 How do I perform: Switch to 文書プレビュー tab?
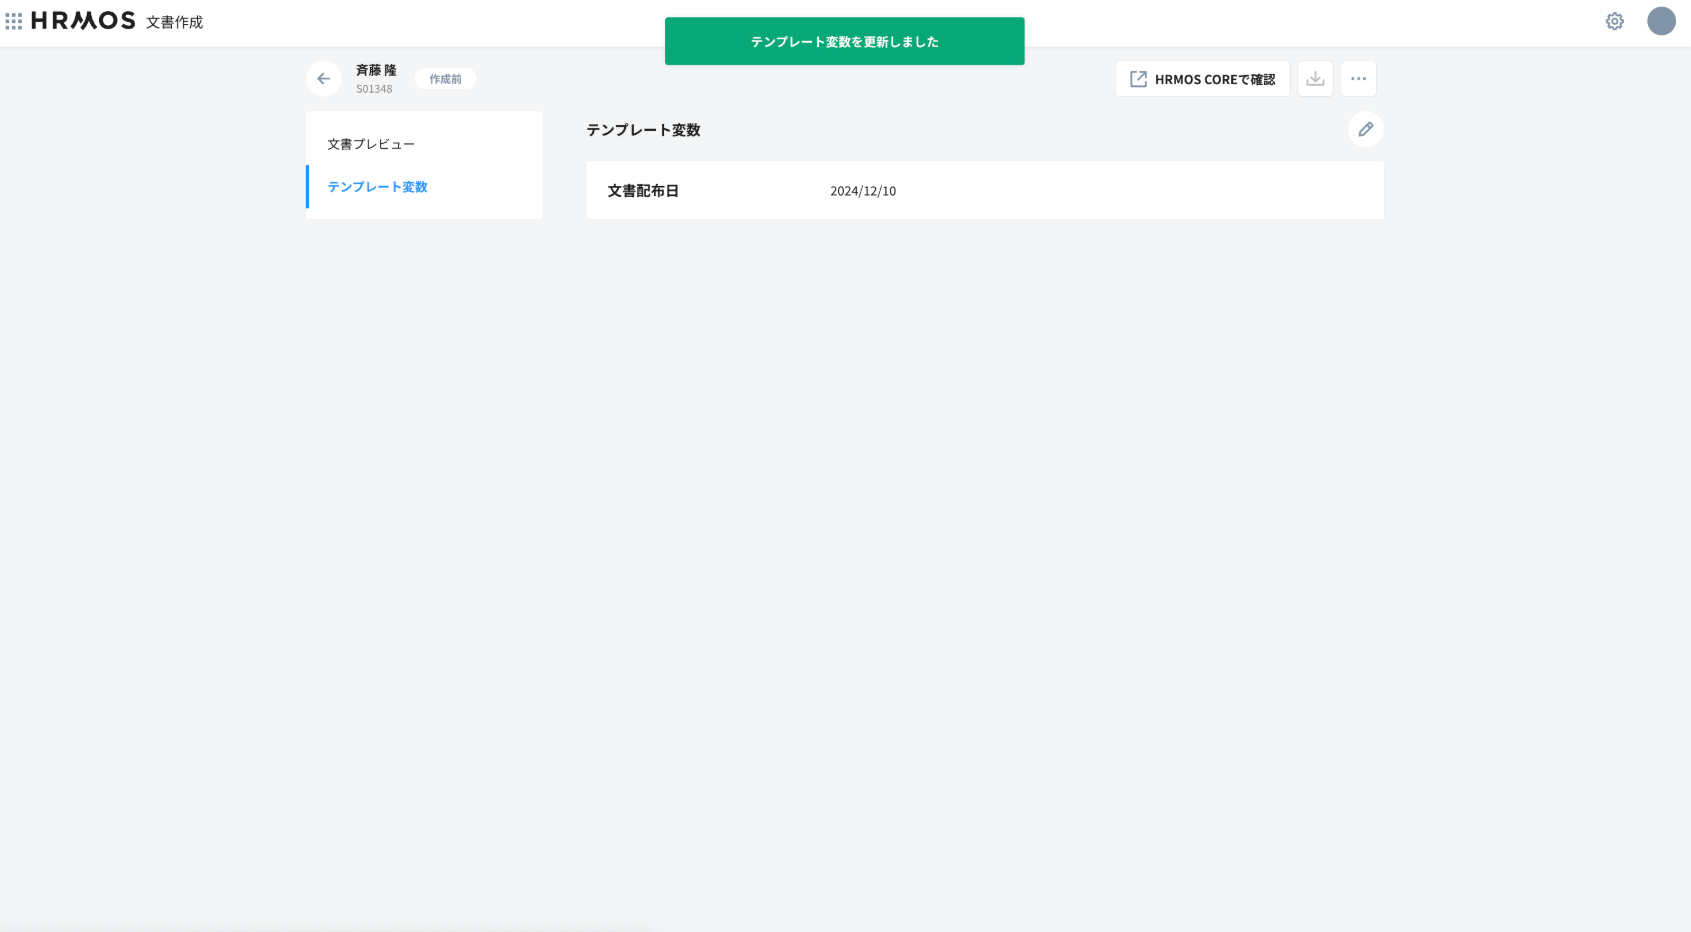(x=371, y=144)
